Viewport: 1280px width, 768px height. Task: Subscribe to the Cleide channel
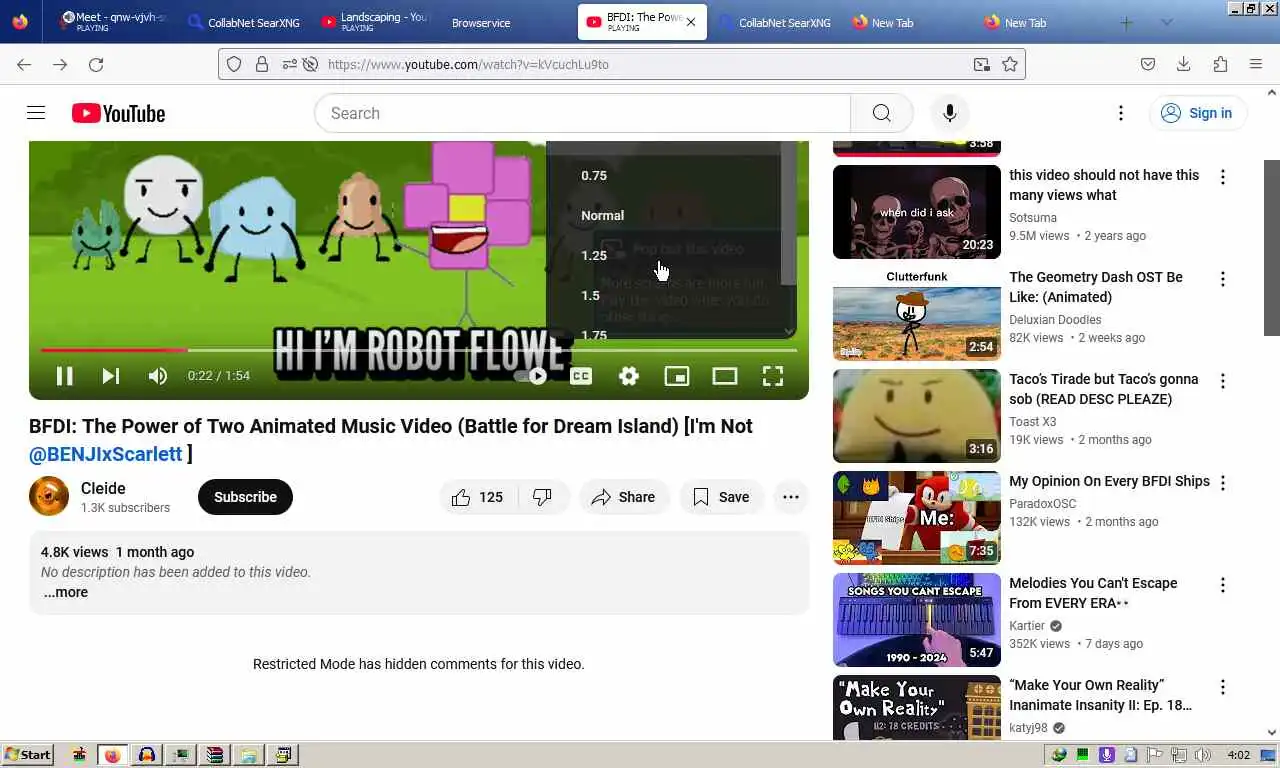point(245,497)
